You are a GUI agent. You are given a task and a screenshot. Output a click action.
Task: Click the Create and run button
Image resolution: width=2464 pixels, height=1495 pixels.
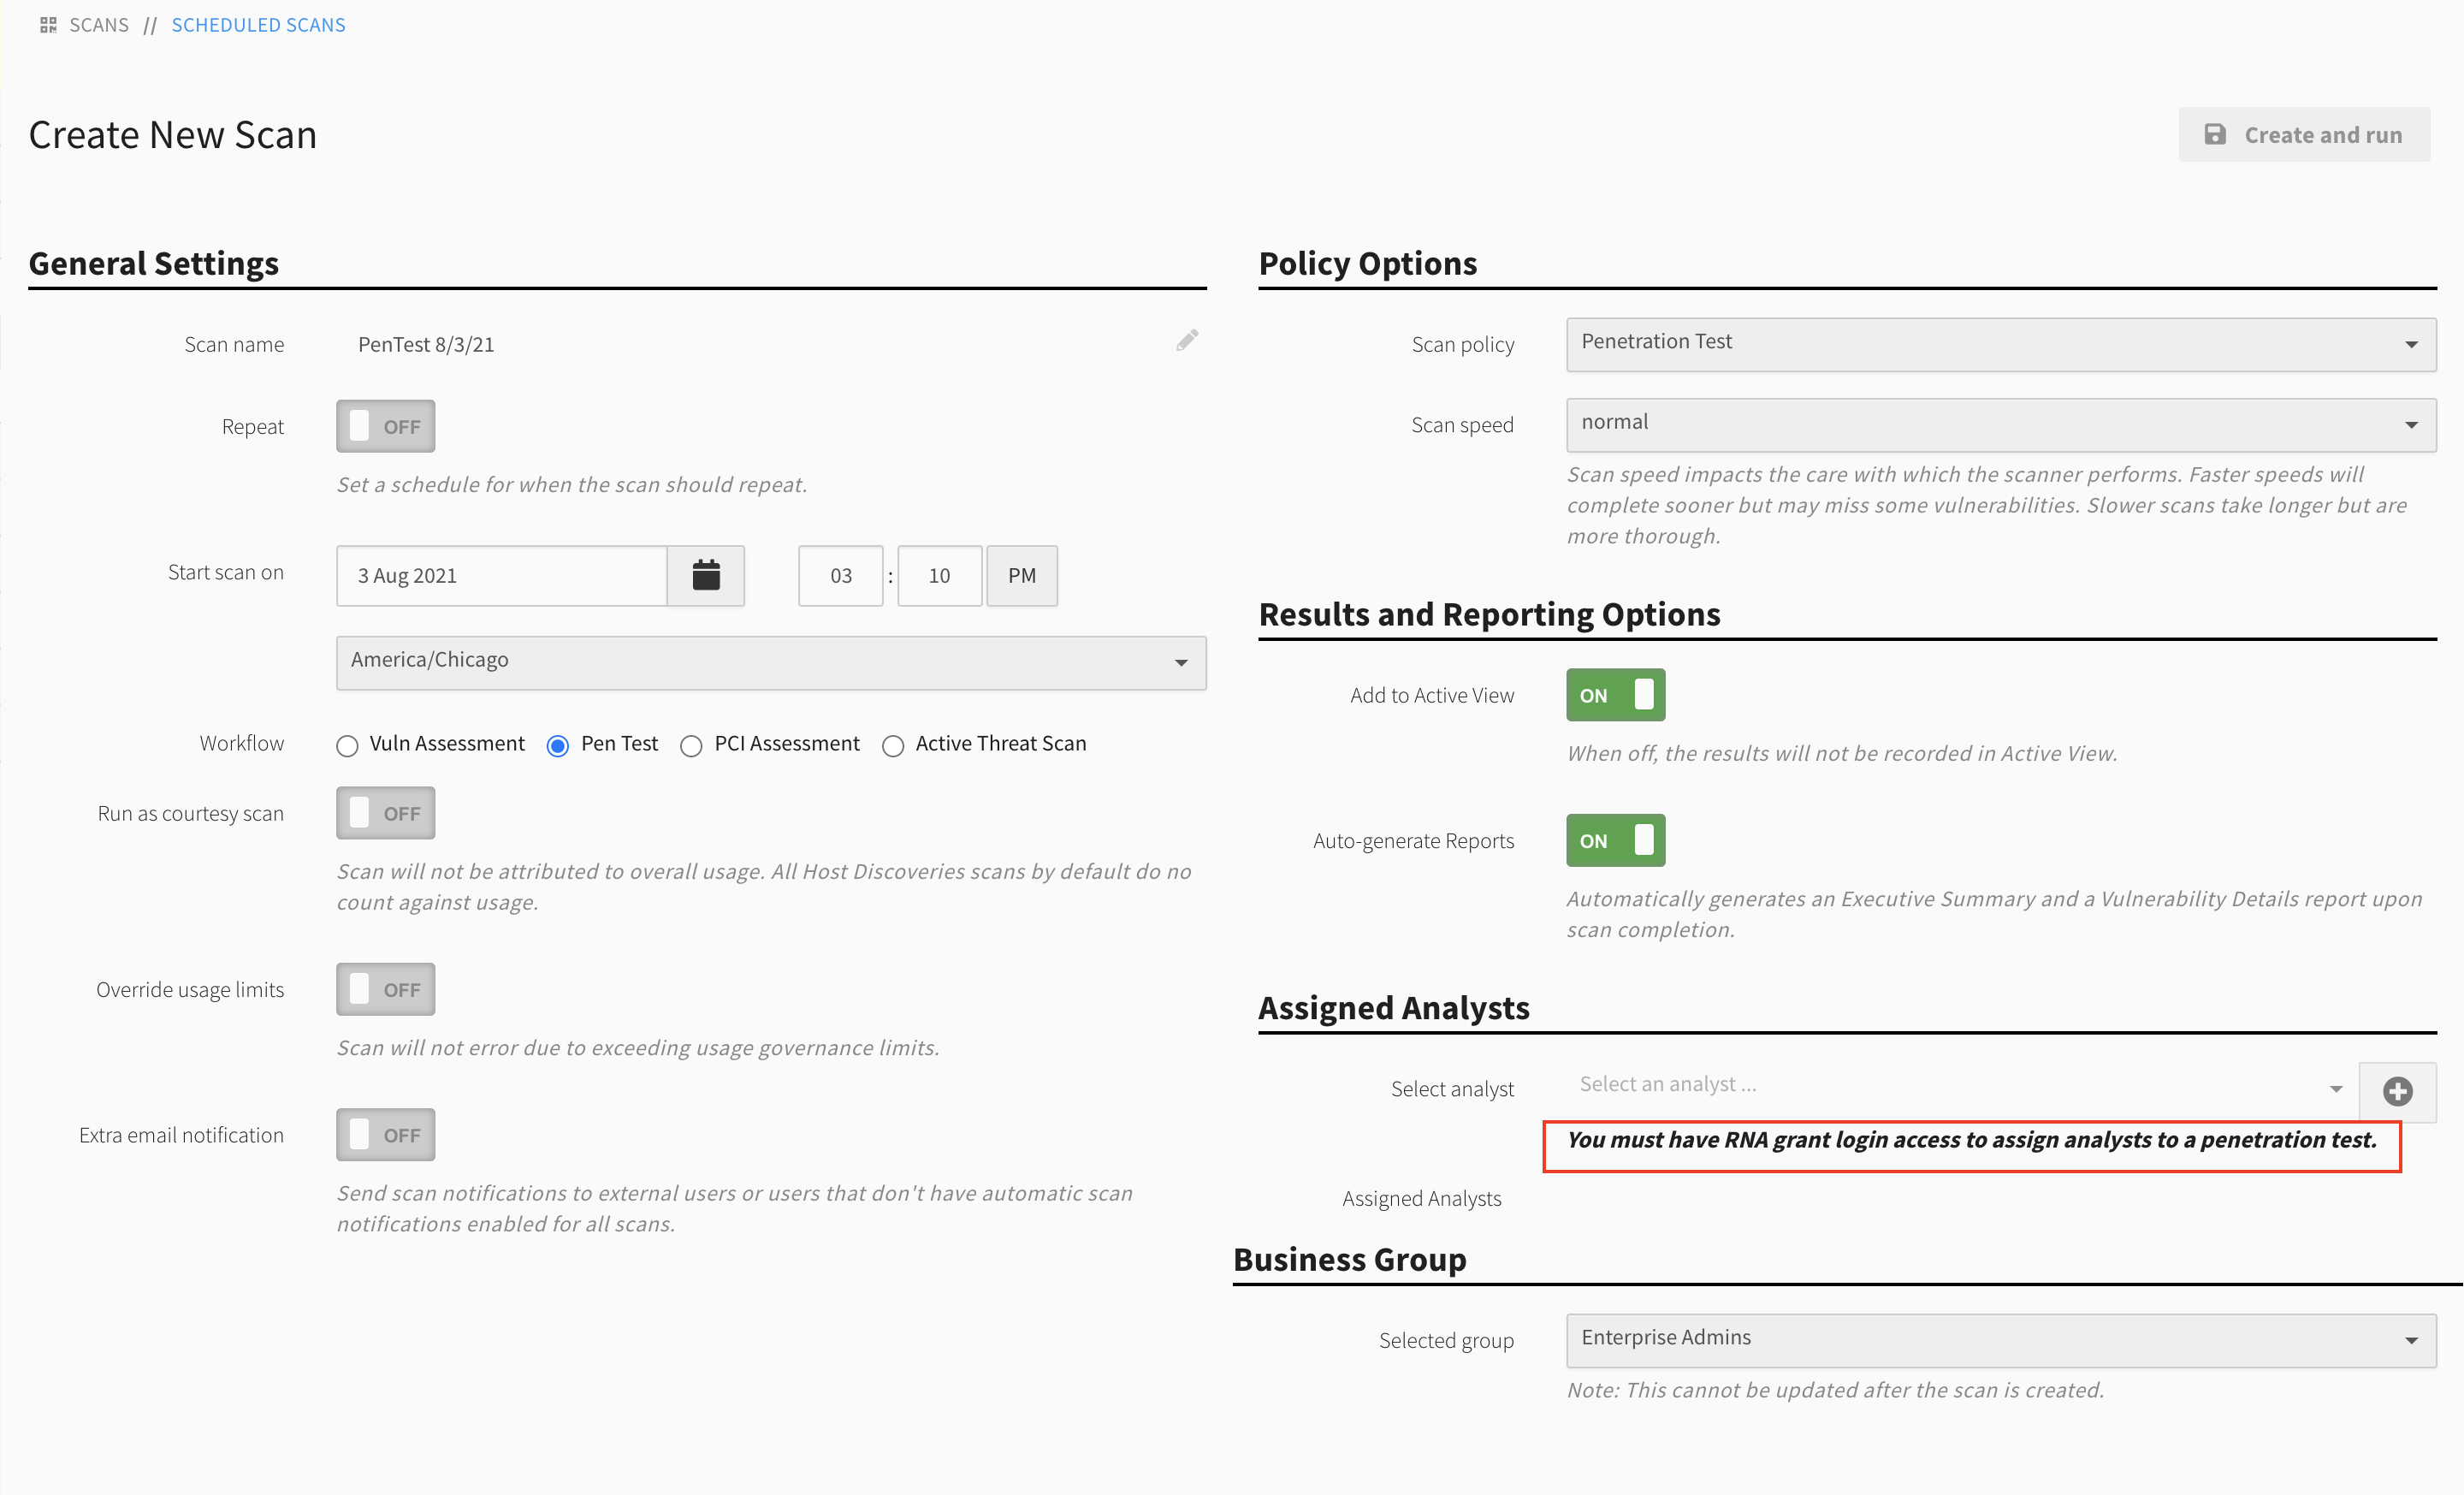point(2304,135)
